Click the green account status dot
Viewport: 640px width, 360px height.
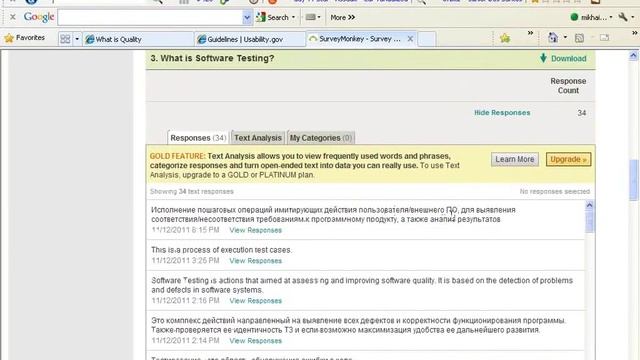point(574,17)
